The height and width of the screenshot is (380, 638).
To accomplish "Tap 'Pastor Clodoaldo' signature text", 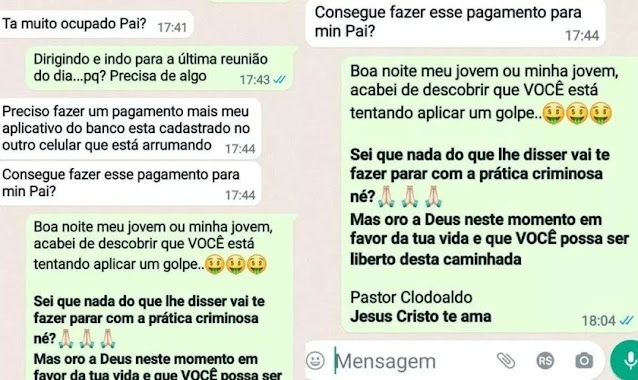I will click(411, 297).
